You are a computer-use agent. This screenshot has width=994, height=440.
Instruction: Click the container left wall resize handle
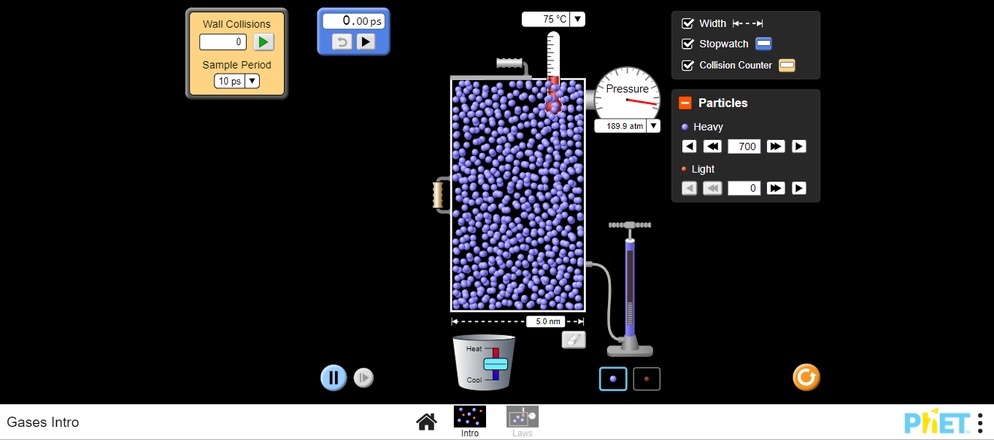point(439,195)
